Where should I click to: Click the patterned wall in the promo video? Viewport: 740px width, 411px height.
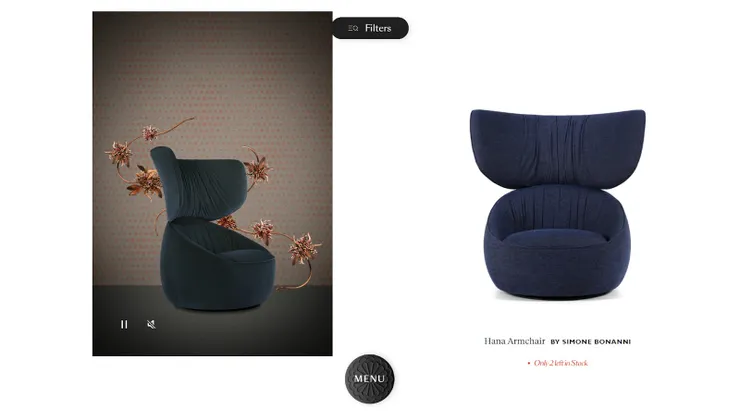[x=212, y=71]
